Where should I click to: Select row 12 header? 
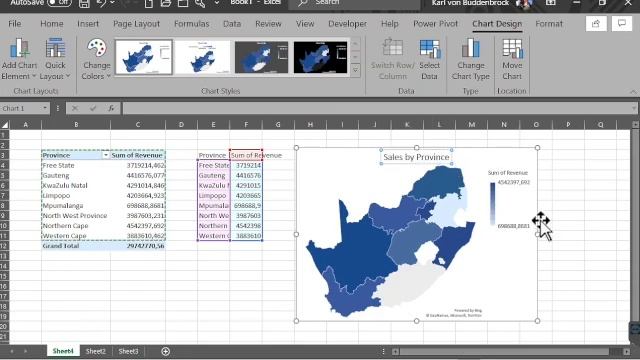[x=4, y=246]
